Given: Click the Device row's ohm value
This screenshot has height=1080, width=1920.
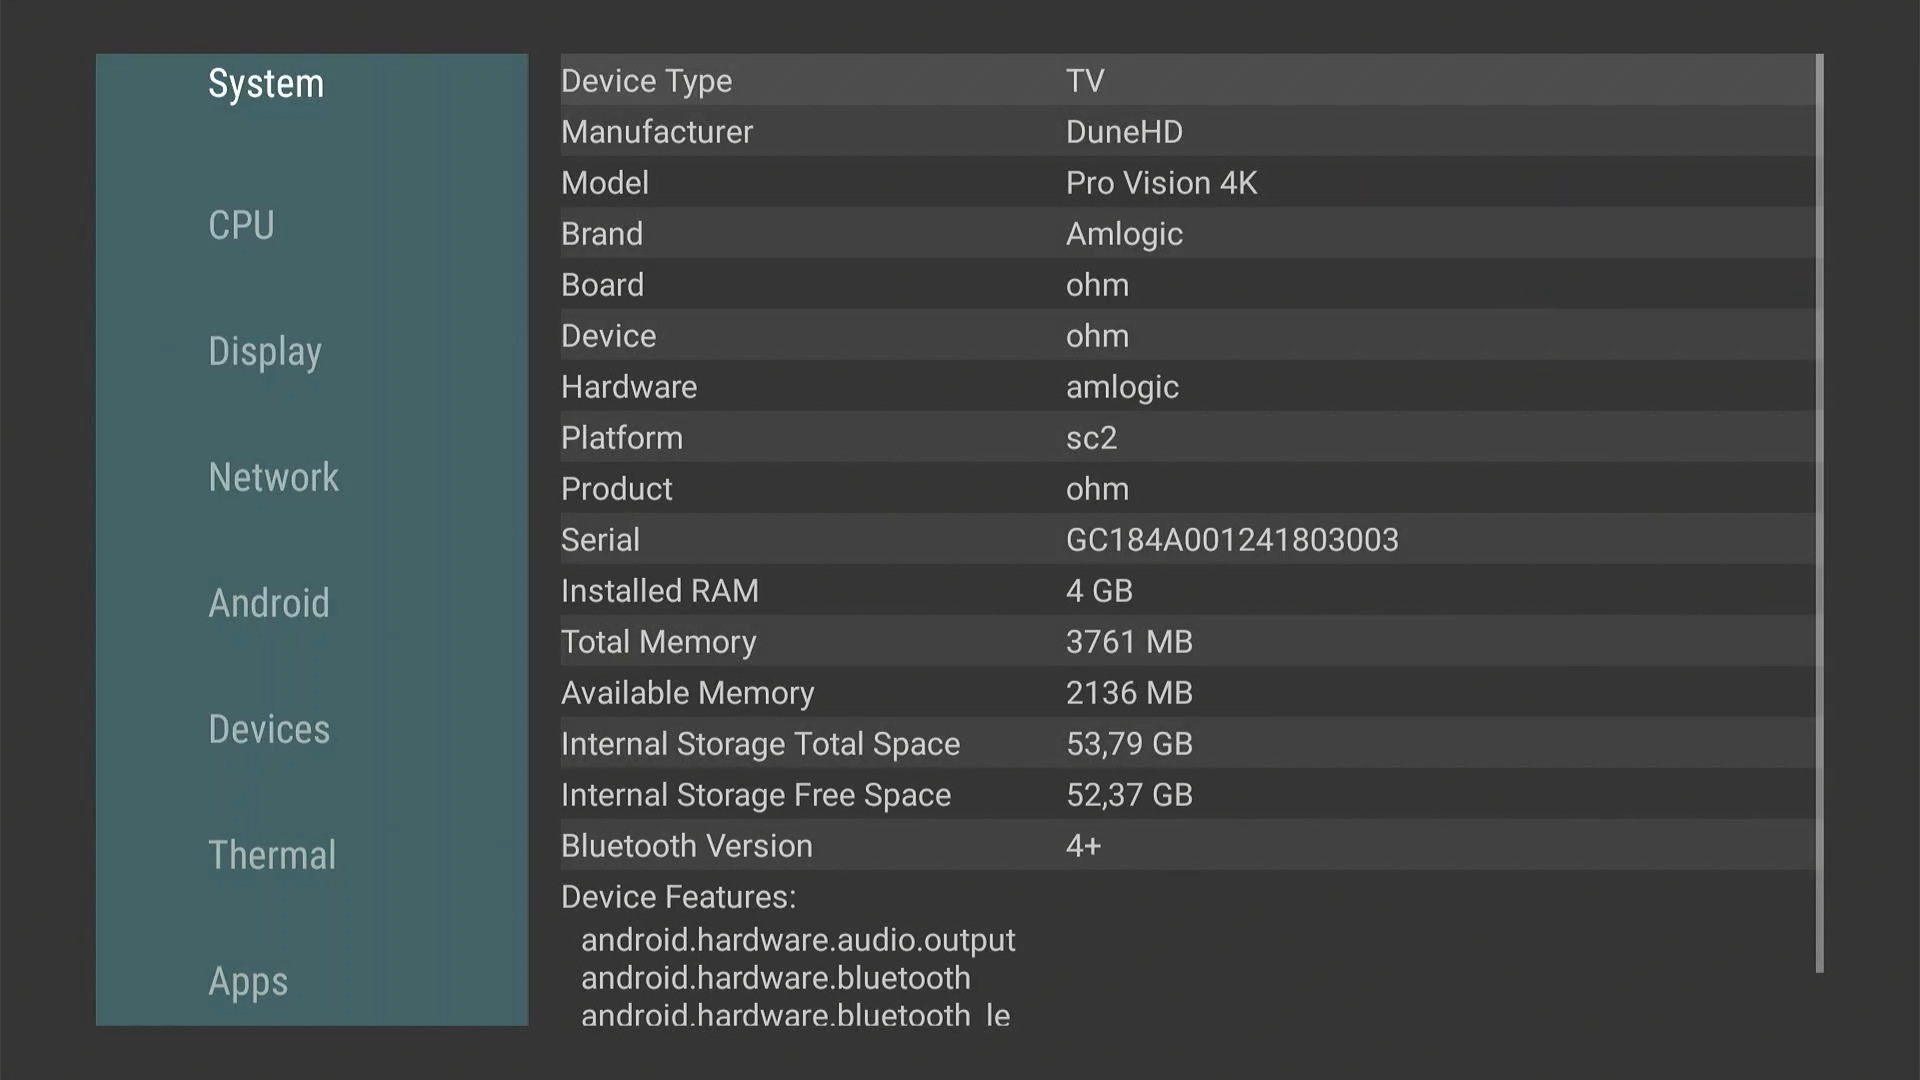Looking at the screenshot, I should click(1097, 336).
